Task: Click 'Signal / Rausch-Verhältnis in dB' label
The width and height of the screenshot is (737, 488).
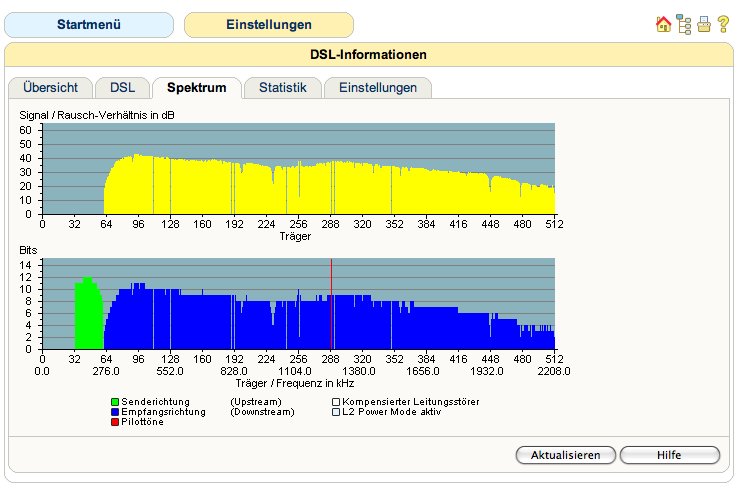Action: click(97, 115)
